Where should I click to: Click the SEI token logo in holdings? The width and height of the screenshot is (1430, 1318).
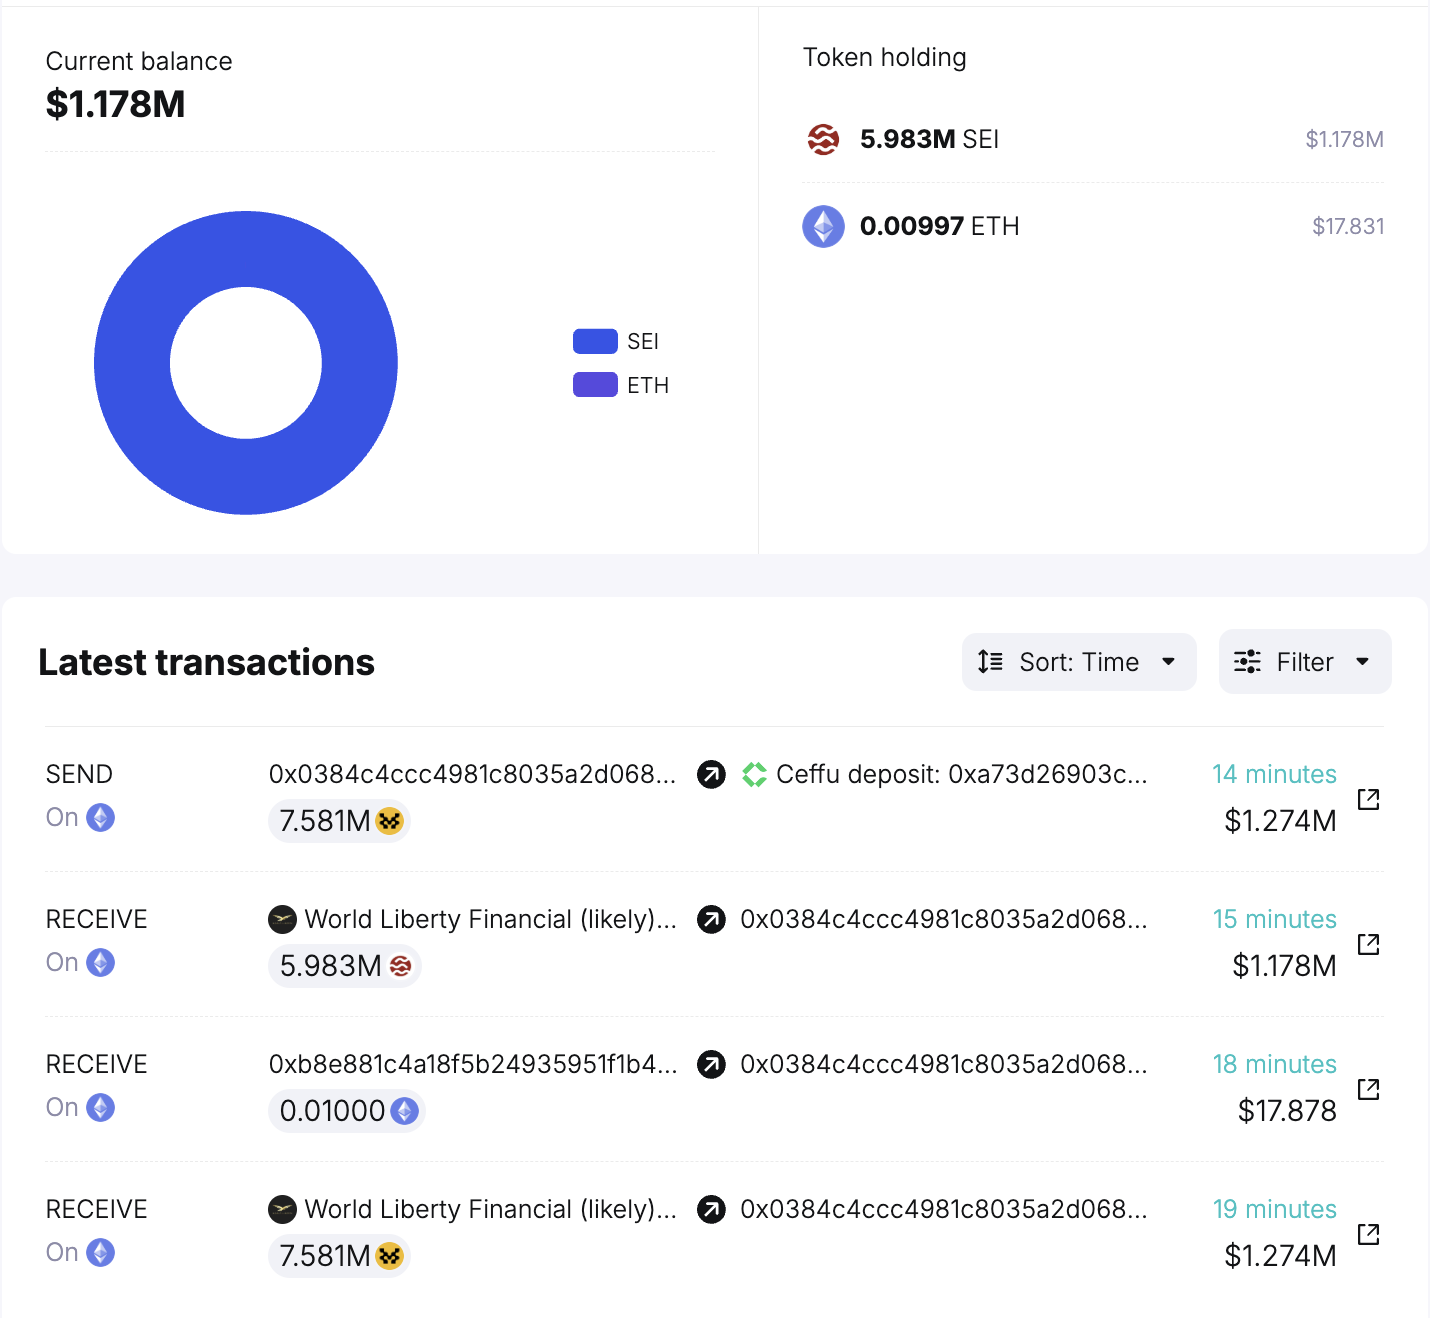click(x=823, y=139)
